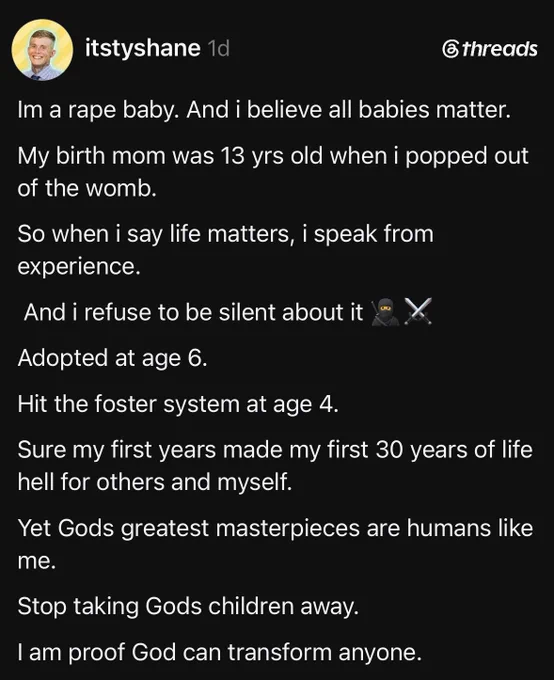This screenshot has width=554, height=680.
Task: Click the line 'And i believe all babies matter'
Action: click(349, 110)
